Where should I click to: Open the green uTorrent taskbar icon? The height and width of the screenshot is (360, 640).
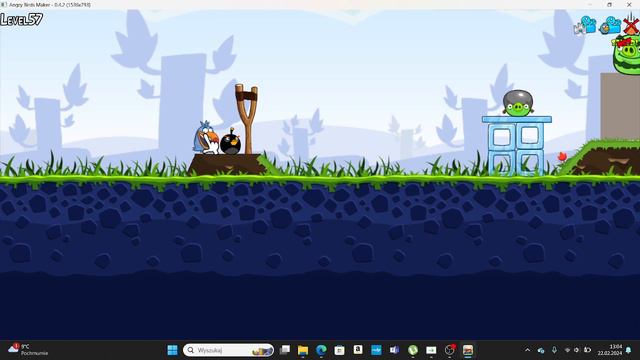(413, 350)
